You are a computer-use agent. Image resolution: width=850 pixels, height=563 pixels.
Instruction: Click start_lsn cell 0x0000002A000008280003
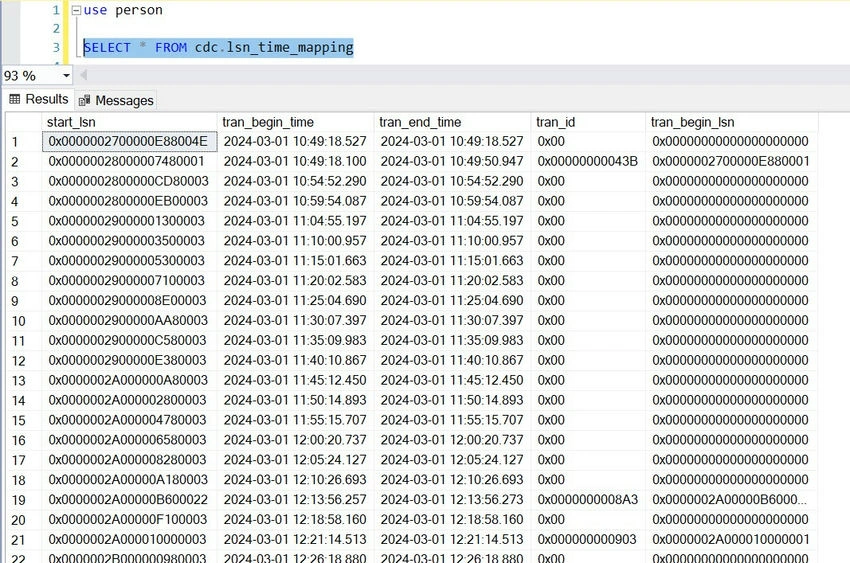[130, 460]
